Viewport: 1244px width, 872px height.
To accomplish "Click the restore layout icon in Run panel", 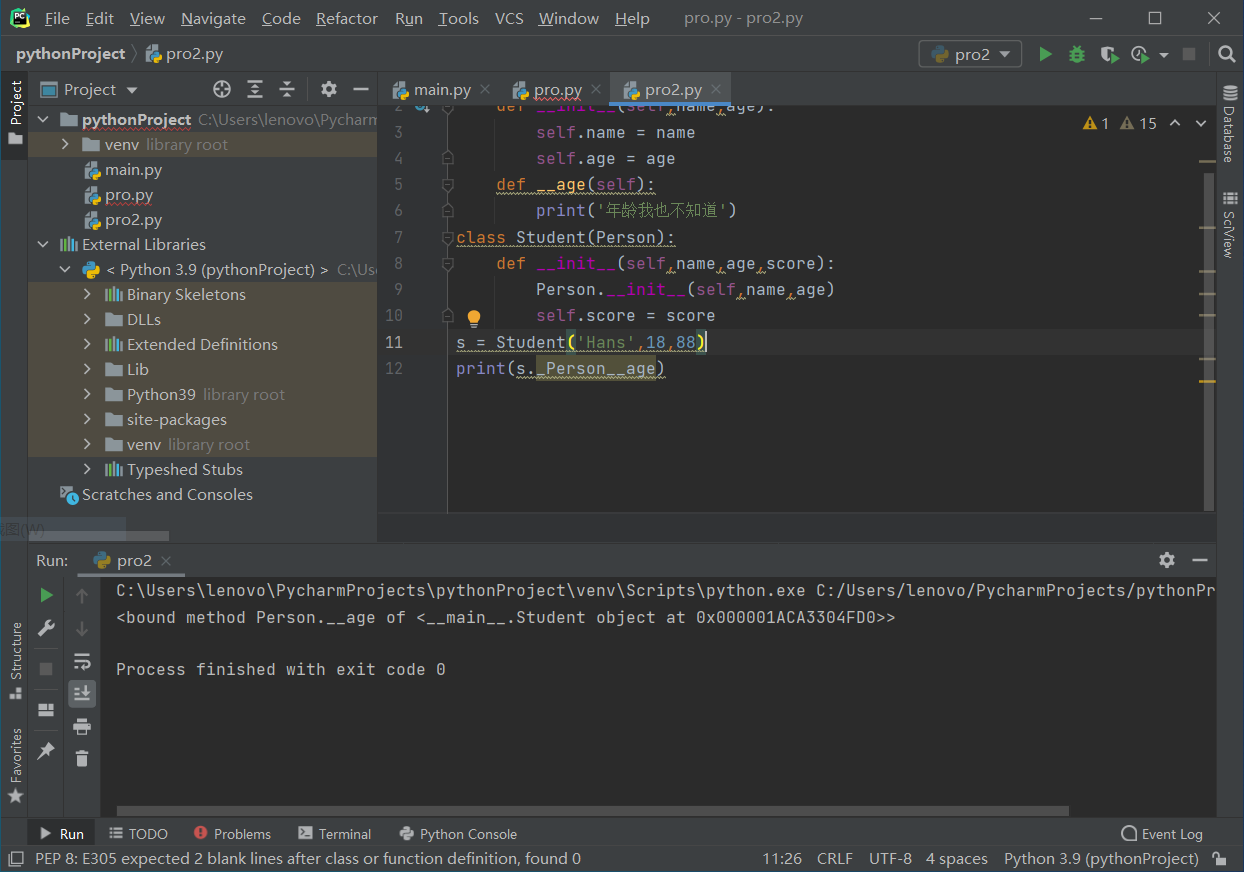I will point(46,710).
